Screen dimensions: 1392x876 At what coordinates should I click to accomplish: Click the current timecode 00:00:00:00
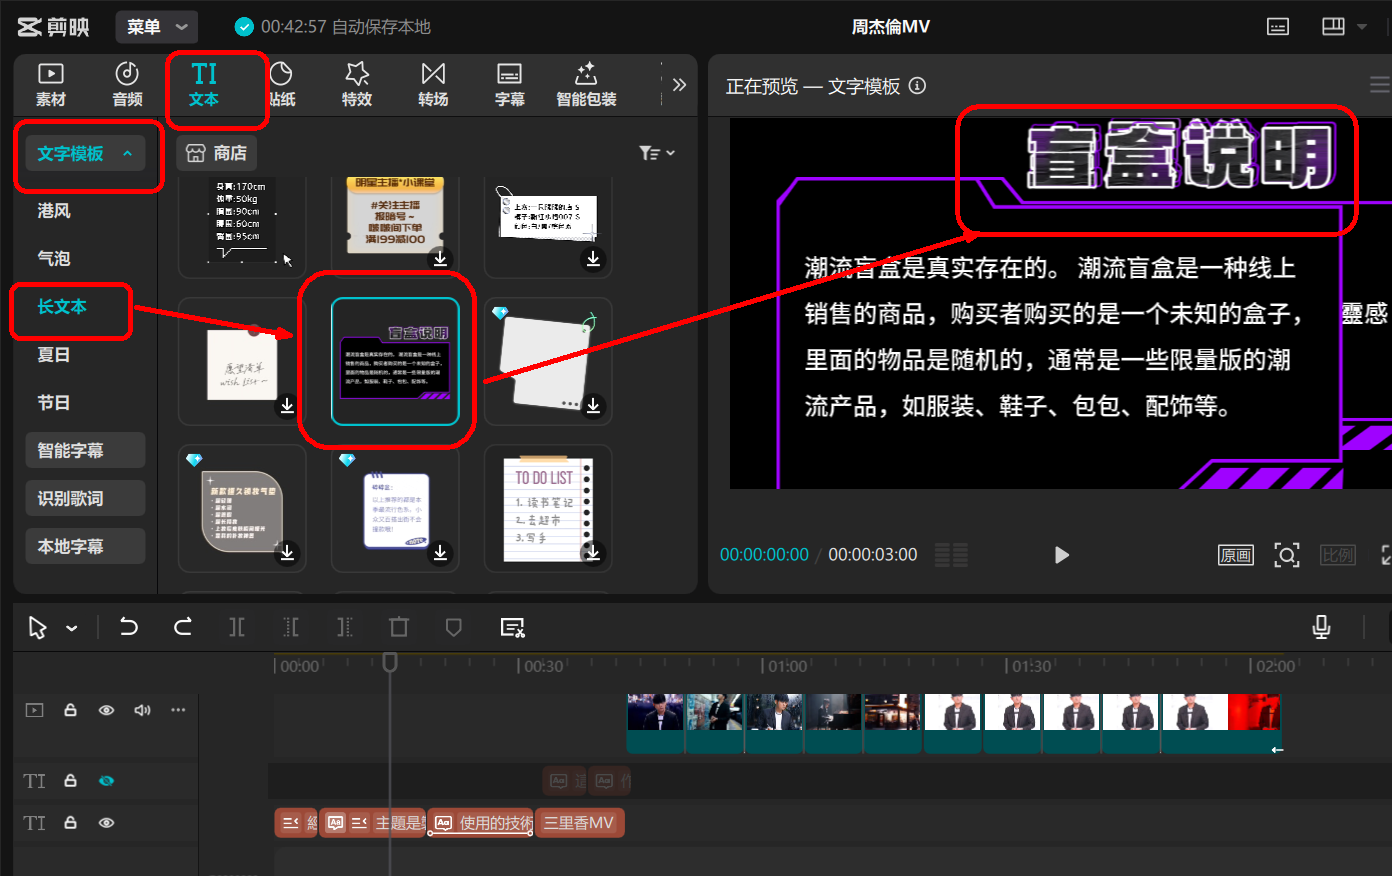tap(764, 555)
